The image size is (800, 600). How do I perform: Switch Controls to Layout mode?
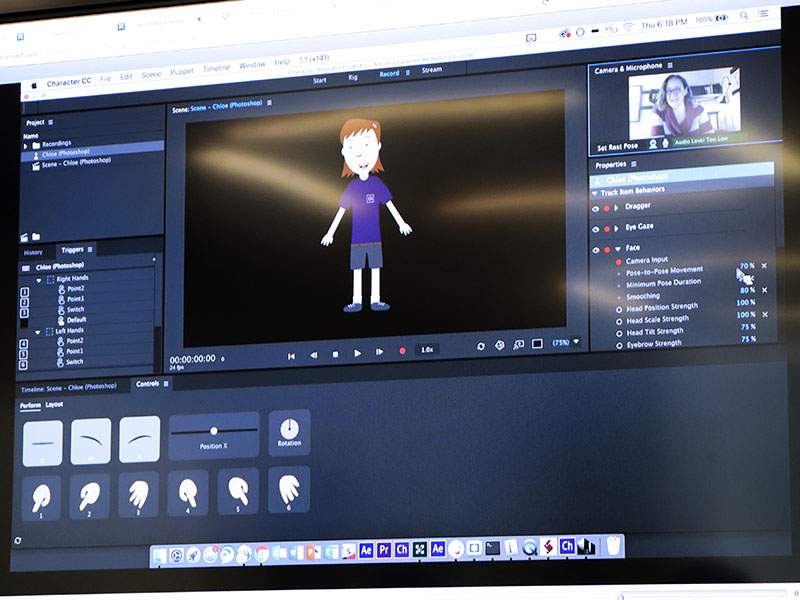coord(55,405)
